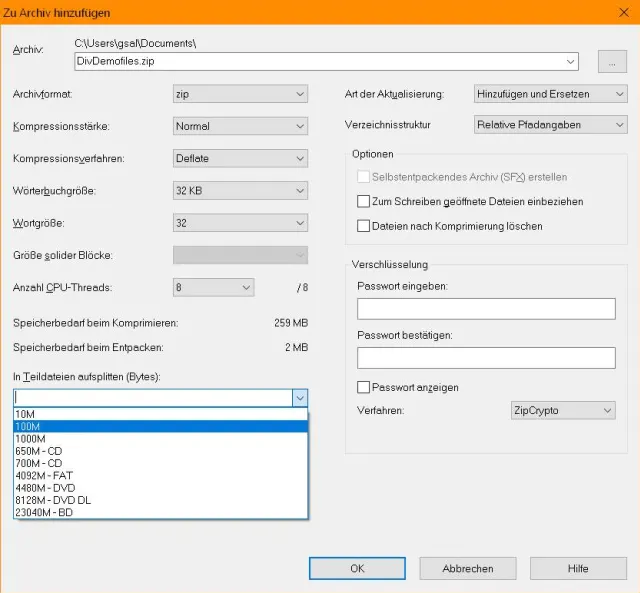Viewport: 640px width, 593px height.
Task: Expand the Art der Aktualisierung dropdown
Action: tap(549, 94)
